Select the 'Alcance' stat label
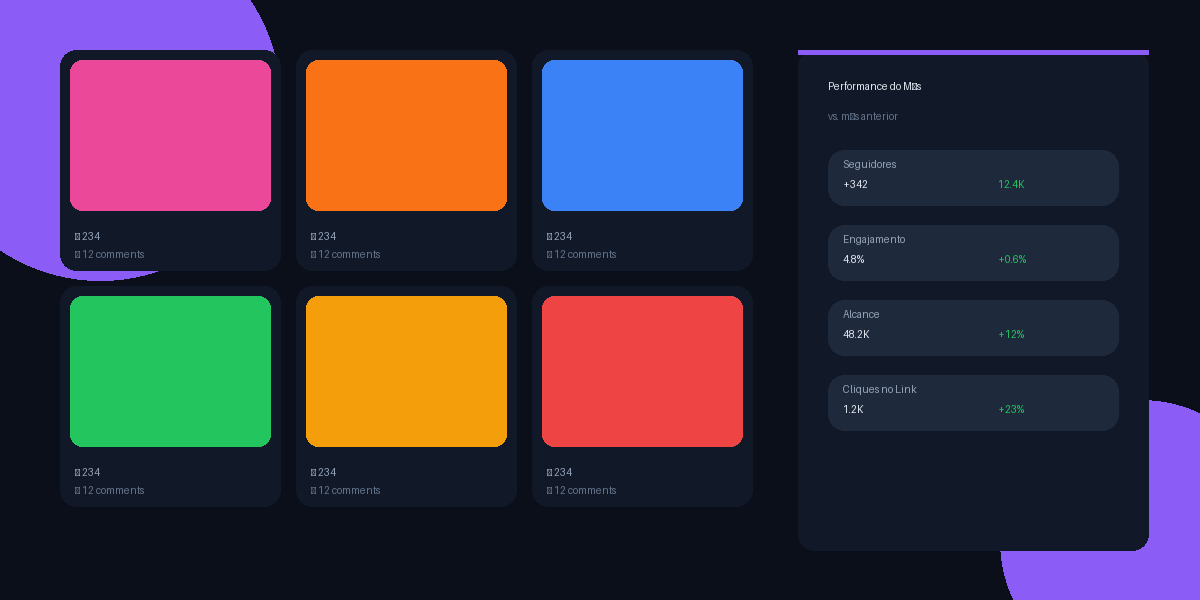 click(861, 314)
